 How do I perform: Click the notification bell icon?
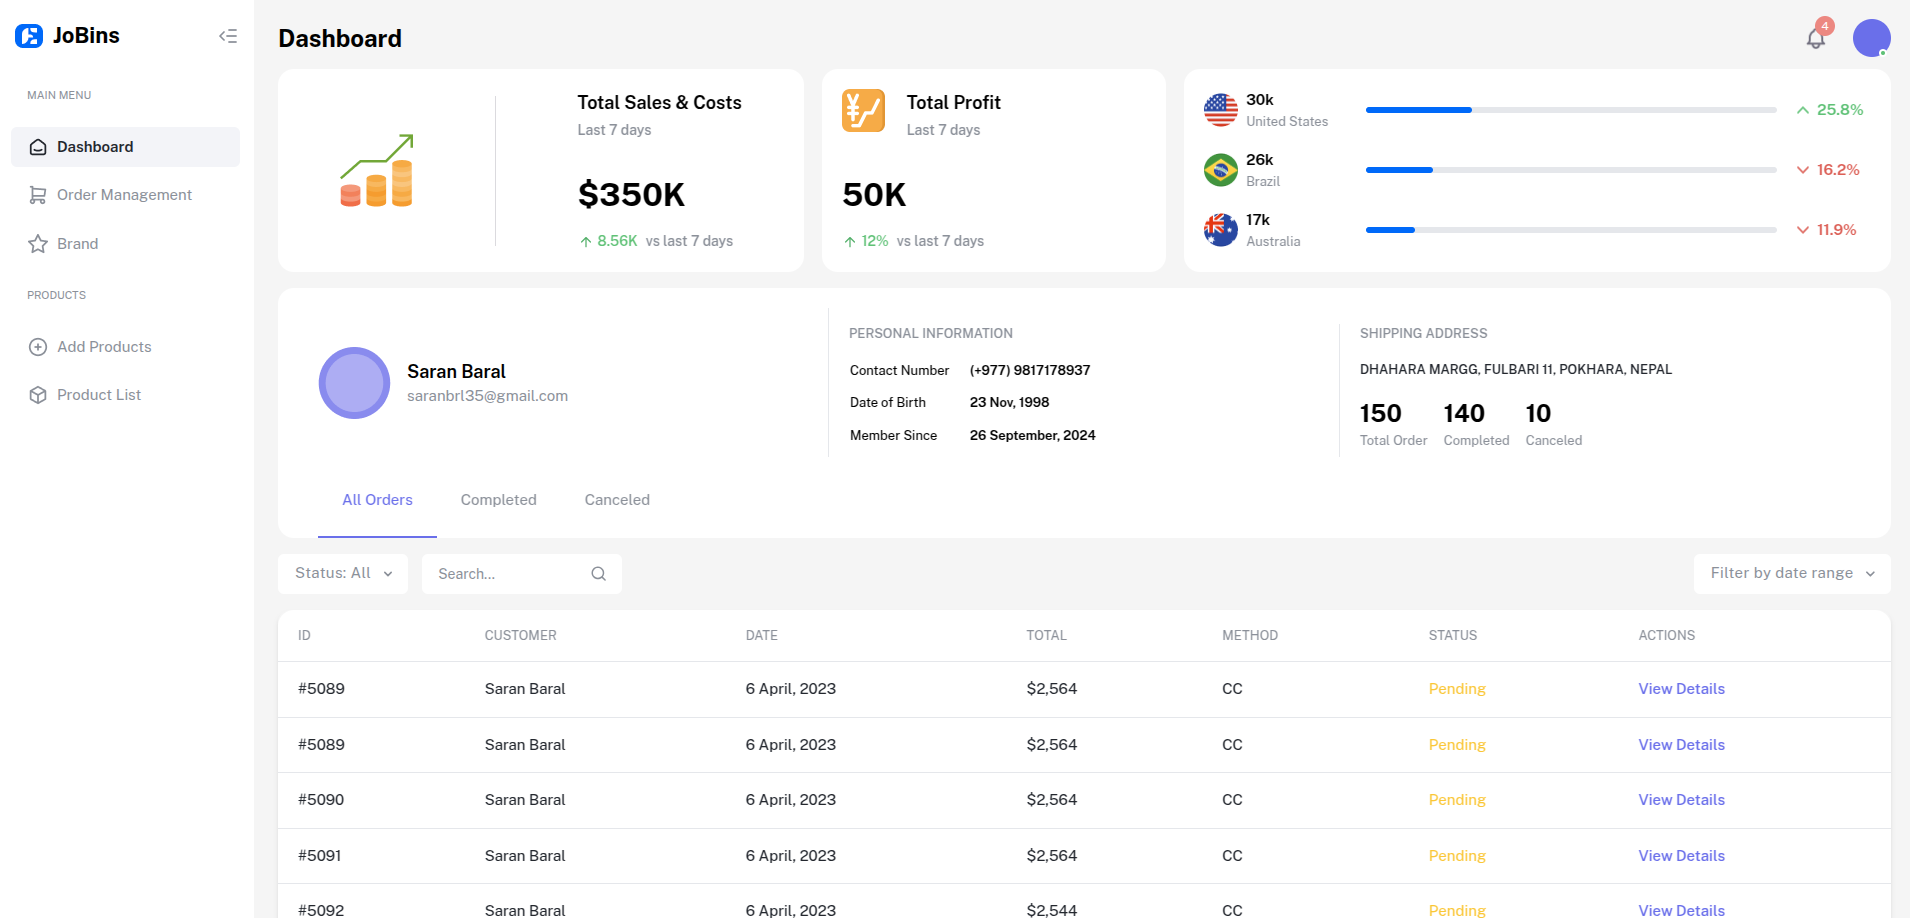click(1815, 39)
